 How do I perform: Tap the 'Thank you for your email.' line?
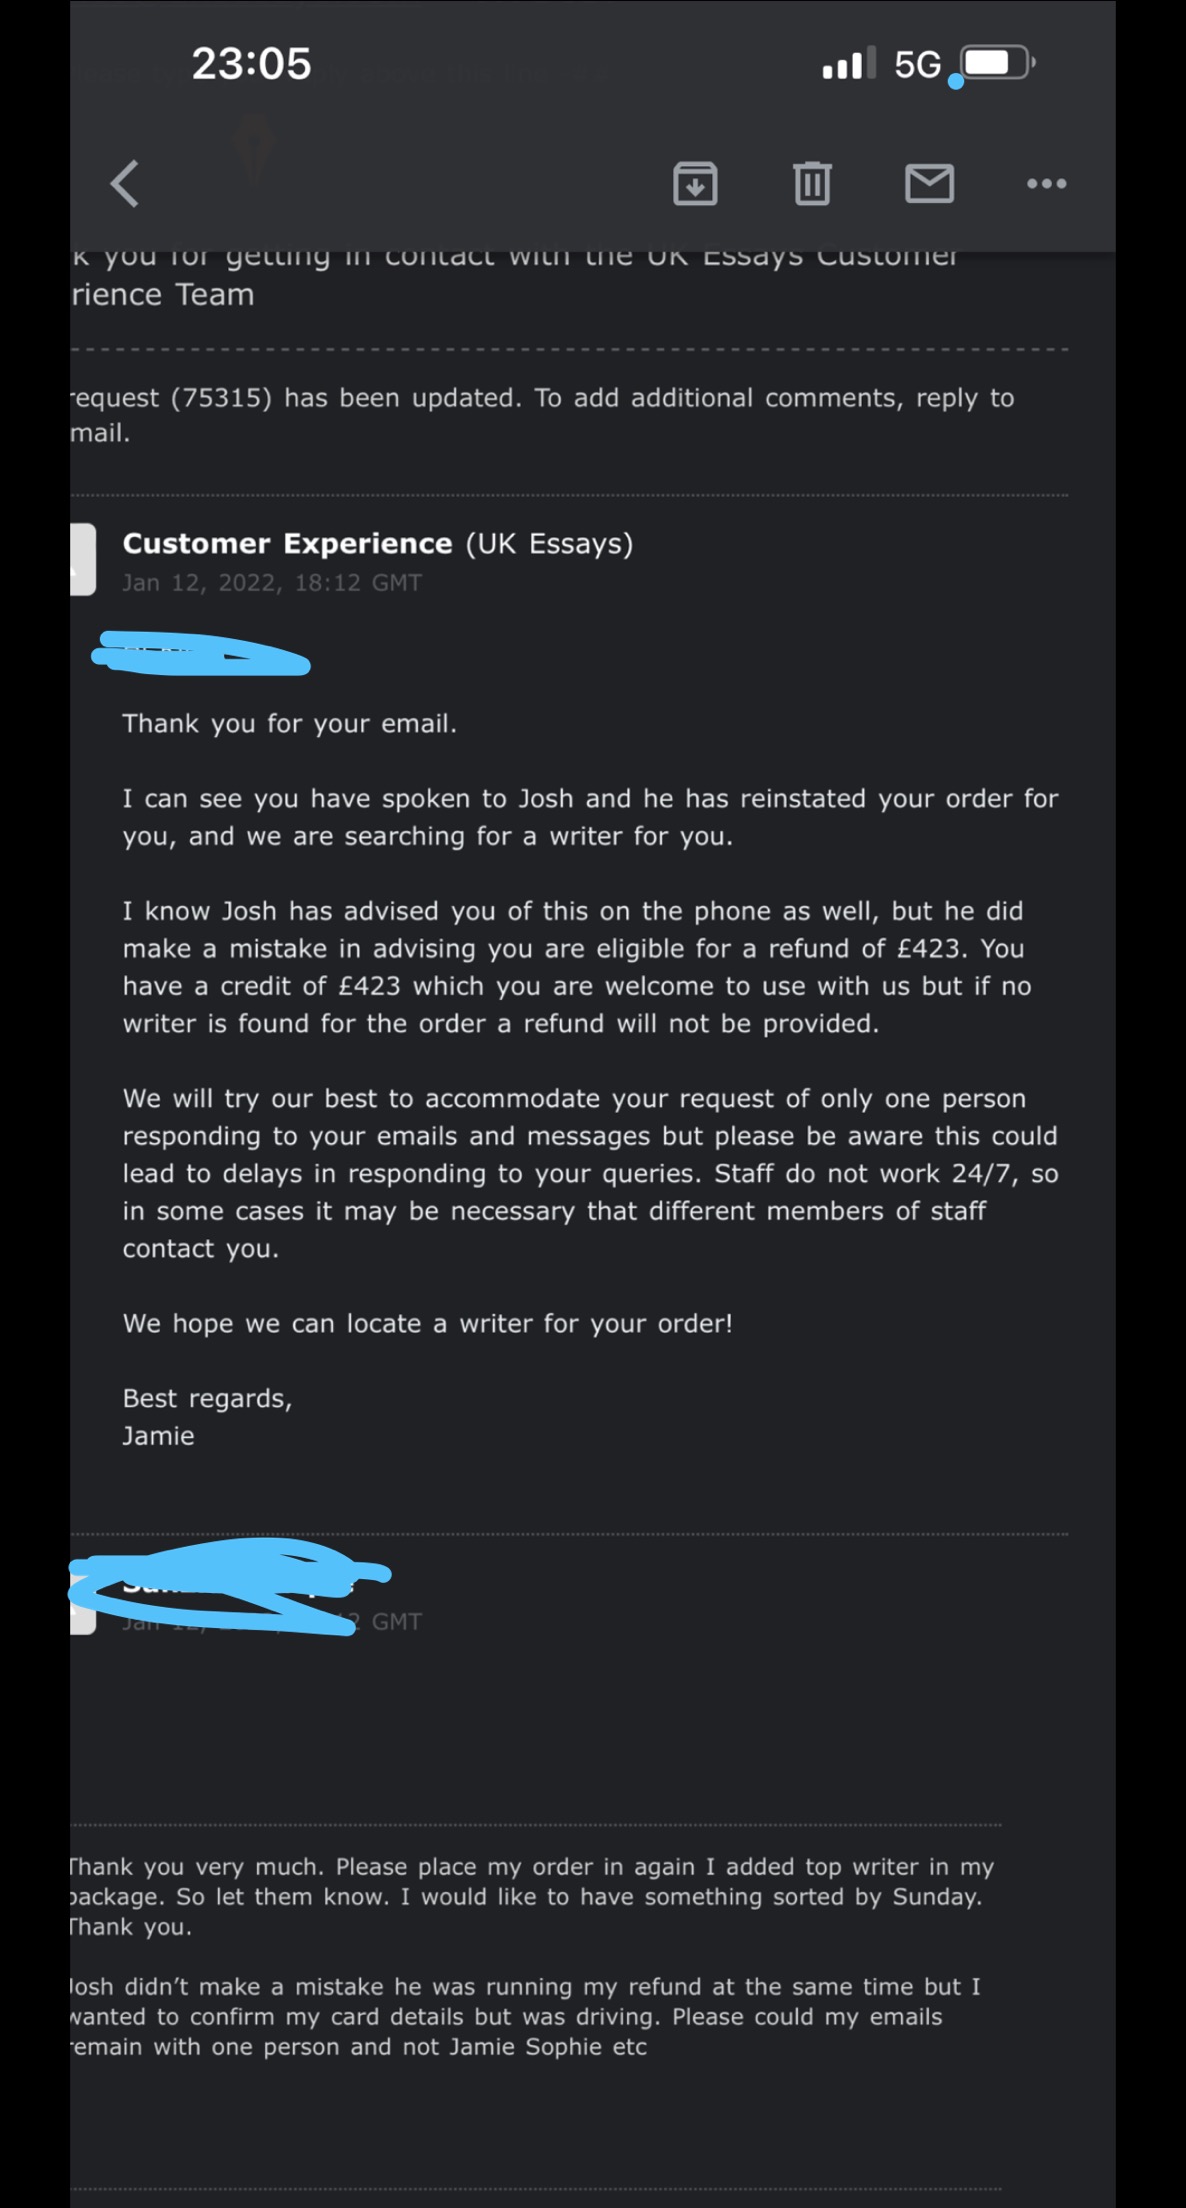click(289, 723)
